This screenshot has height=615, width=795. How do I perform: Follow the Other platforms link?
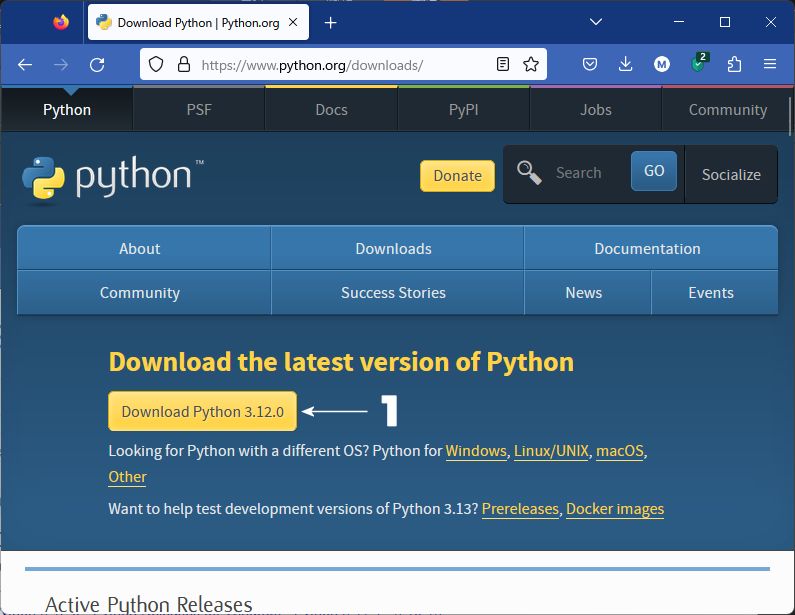coord(127,477)
